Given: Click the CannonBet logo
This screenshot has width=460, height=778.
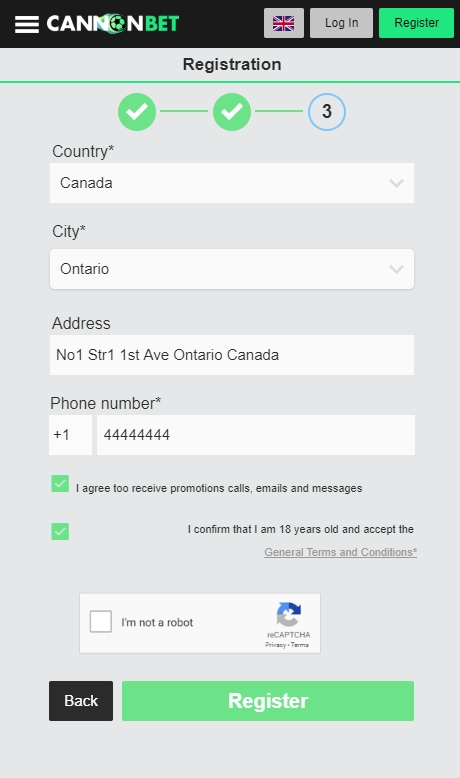Looking at the screenshot, I should [x=113, y=23].
